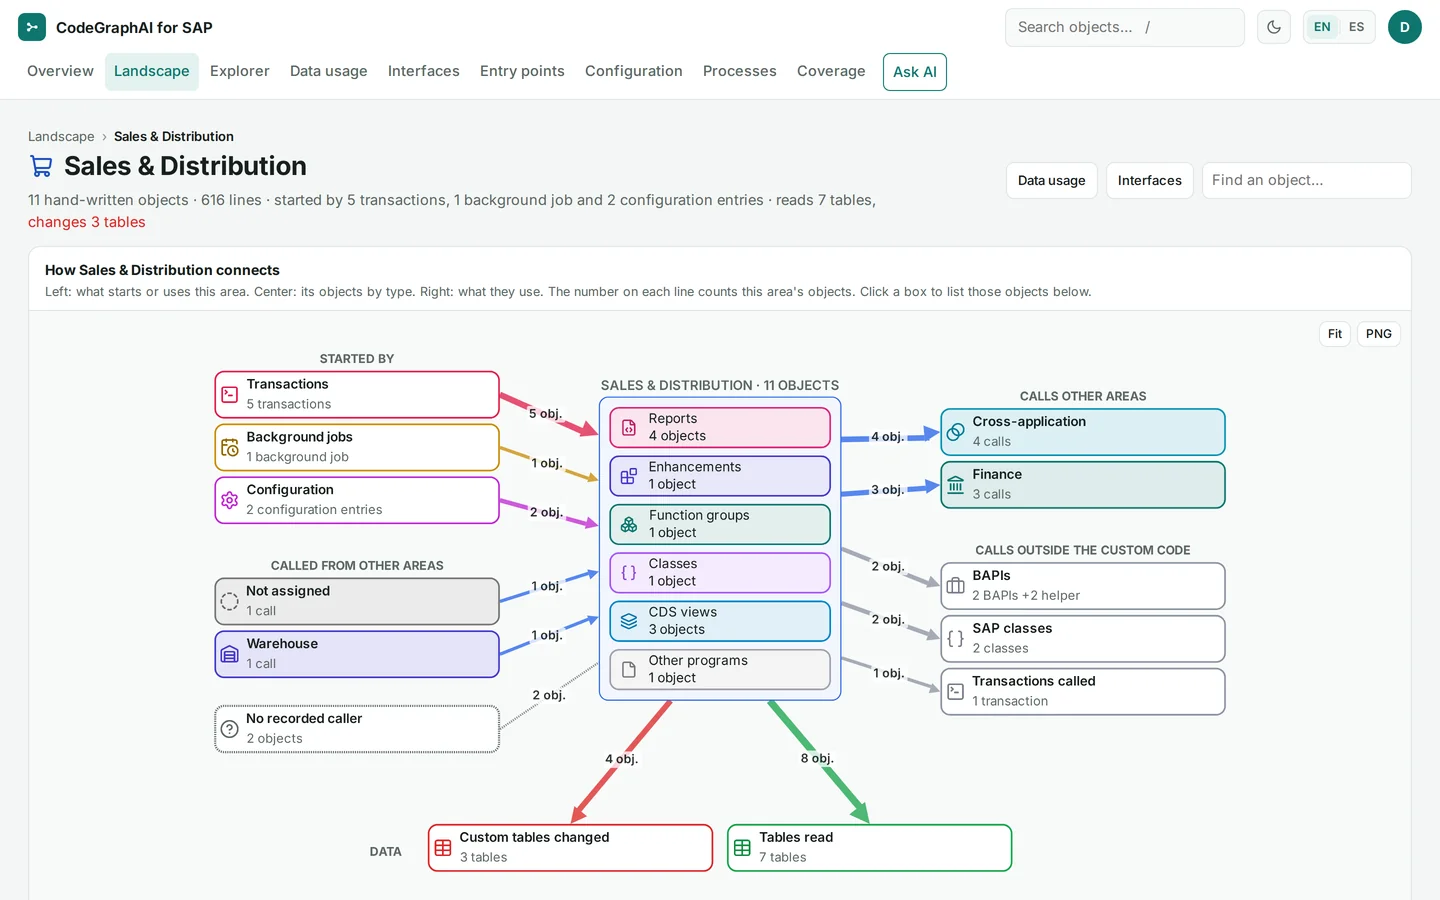Go to the Explorer tab
Viewport: 1440px width, 900px height.
pyautogui.click(x=240, y=71)
